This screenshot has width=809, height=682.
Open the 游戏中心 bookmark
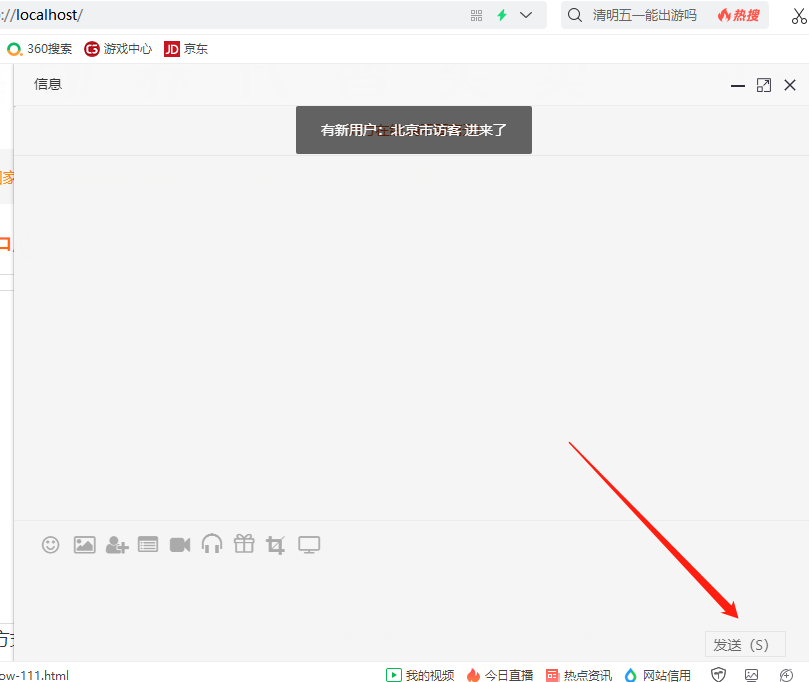(x=118, y=49)
